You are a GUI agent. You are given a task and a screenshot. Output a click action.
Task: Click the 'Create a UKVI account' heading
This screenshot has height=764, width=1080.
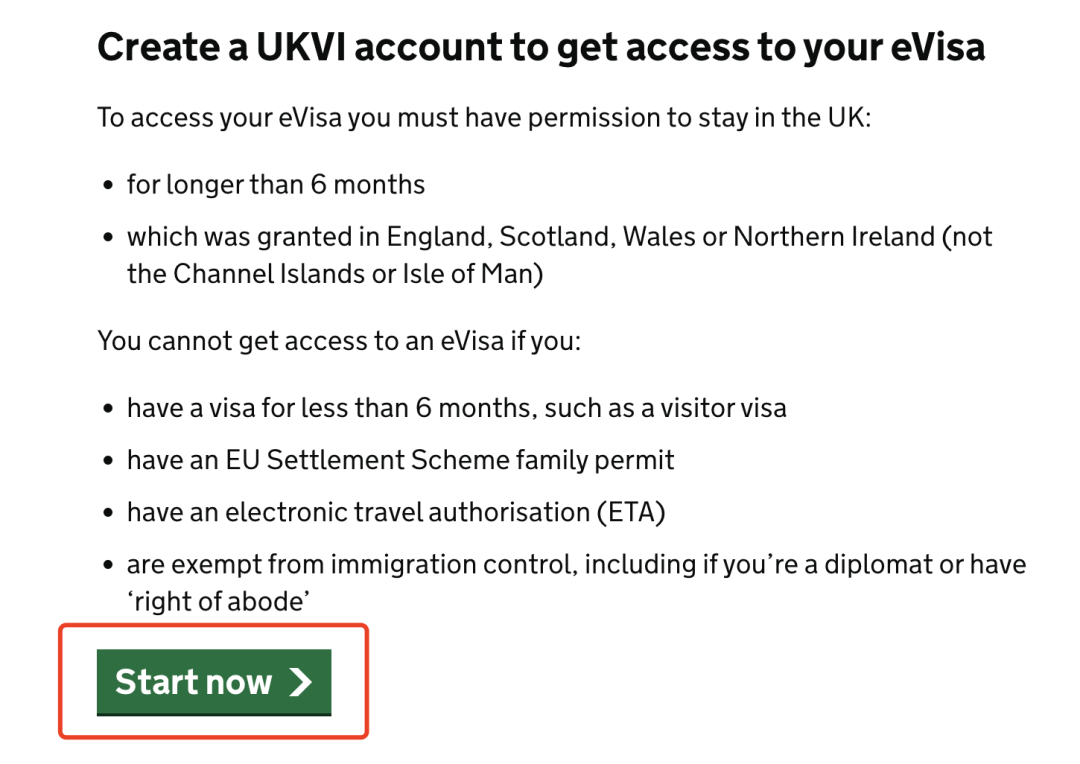(540, 48)
